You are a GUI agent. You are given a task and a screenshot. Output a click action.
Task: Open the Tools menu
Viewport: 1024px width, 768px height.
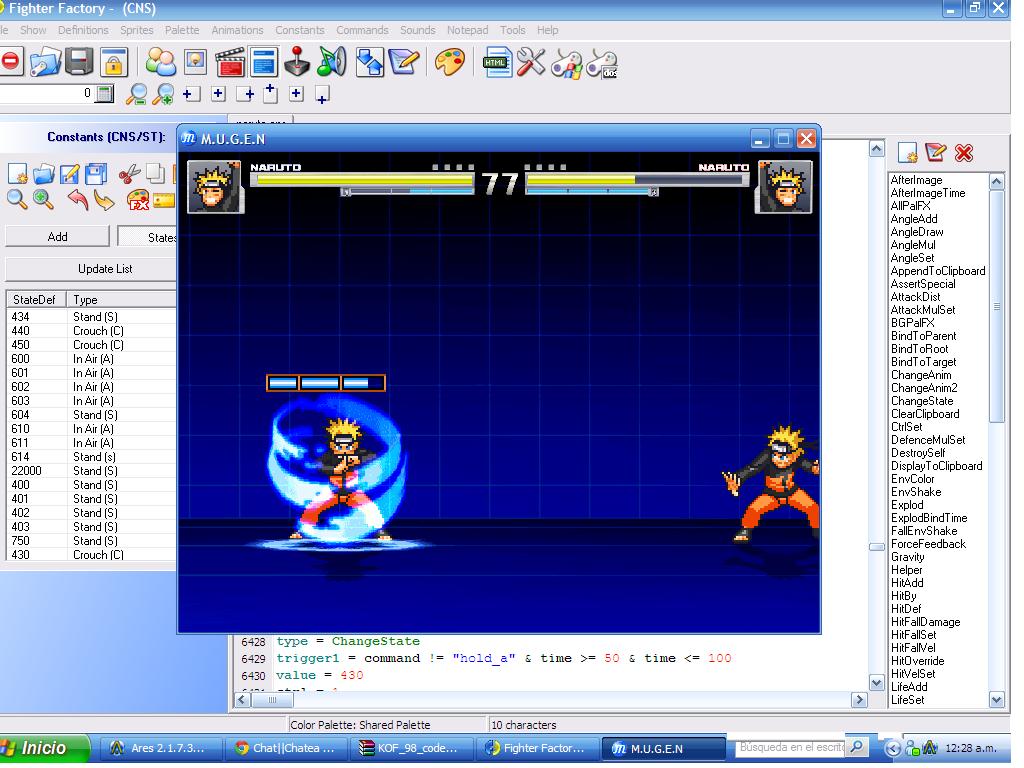click(513, 30)
